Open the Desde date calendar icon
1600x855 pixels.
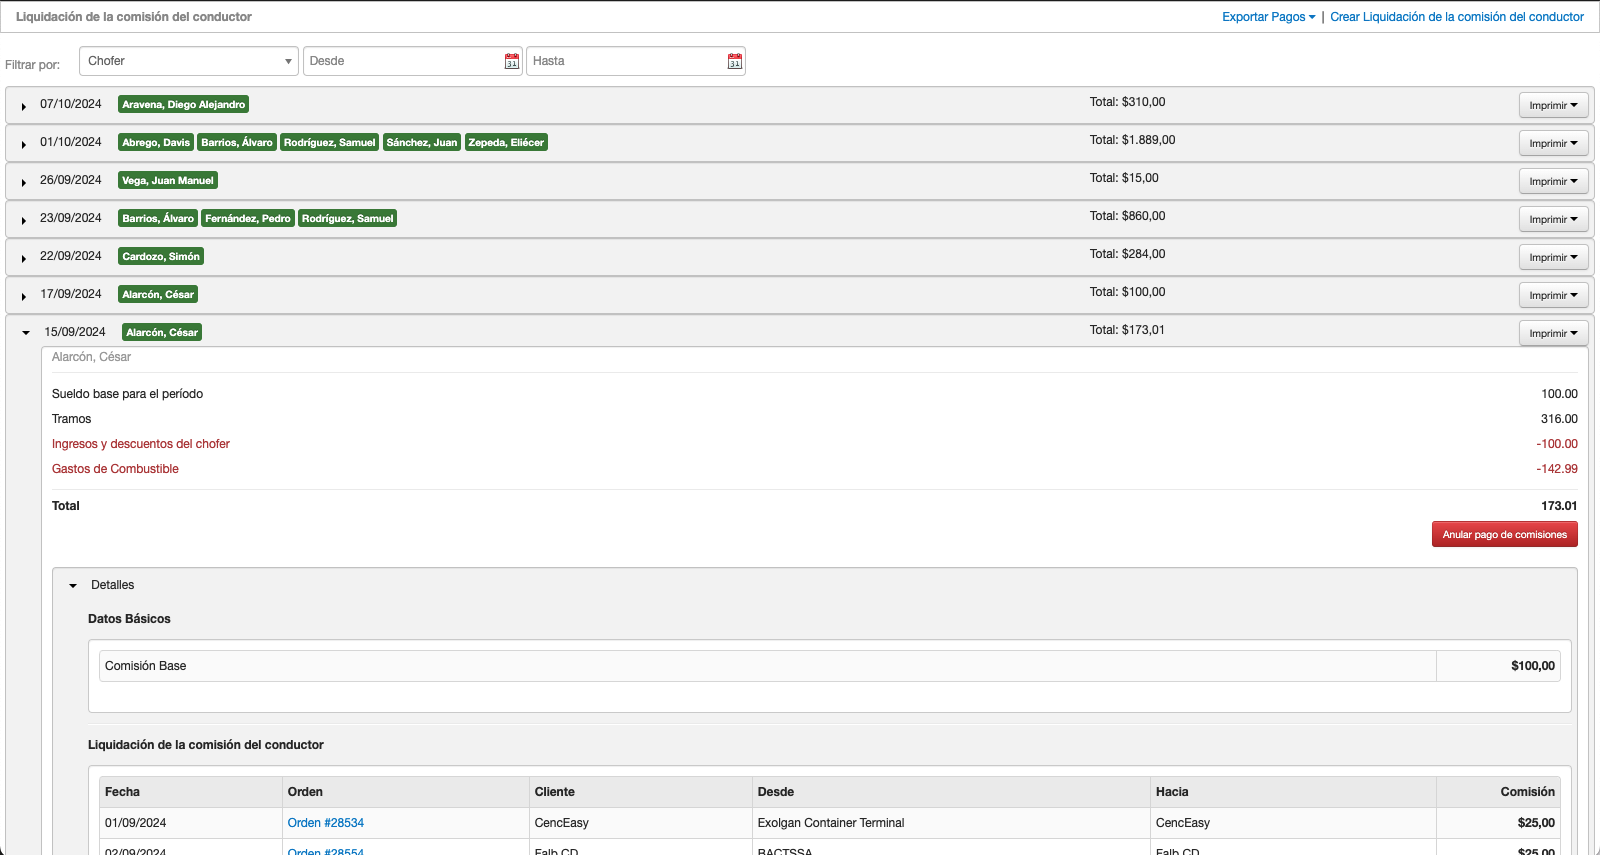pos(512,62)
